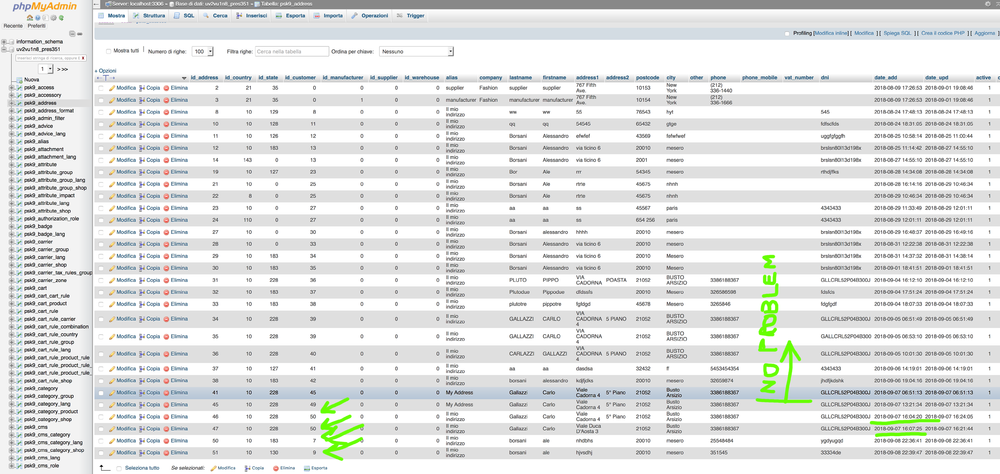The height and width of the screenshot is (474, 1000).
Task: Click pencil Modifica icon for id_address 2
Action: pos(113,88)
